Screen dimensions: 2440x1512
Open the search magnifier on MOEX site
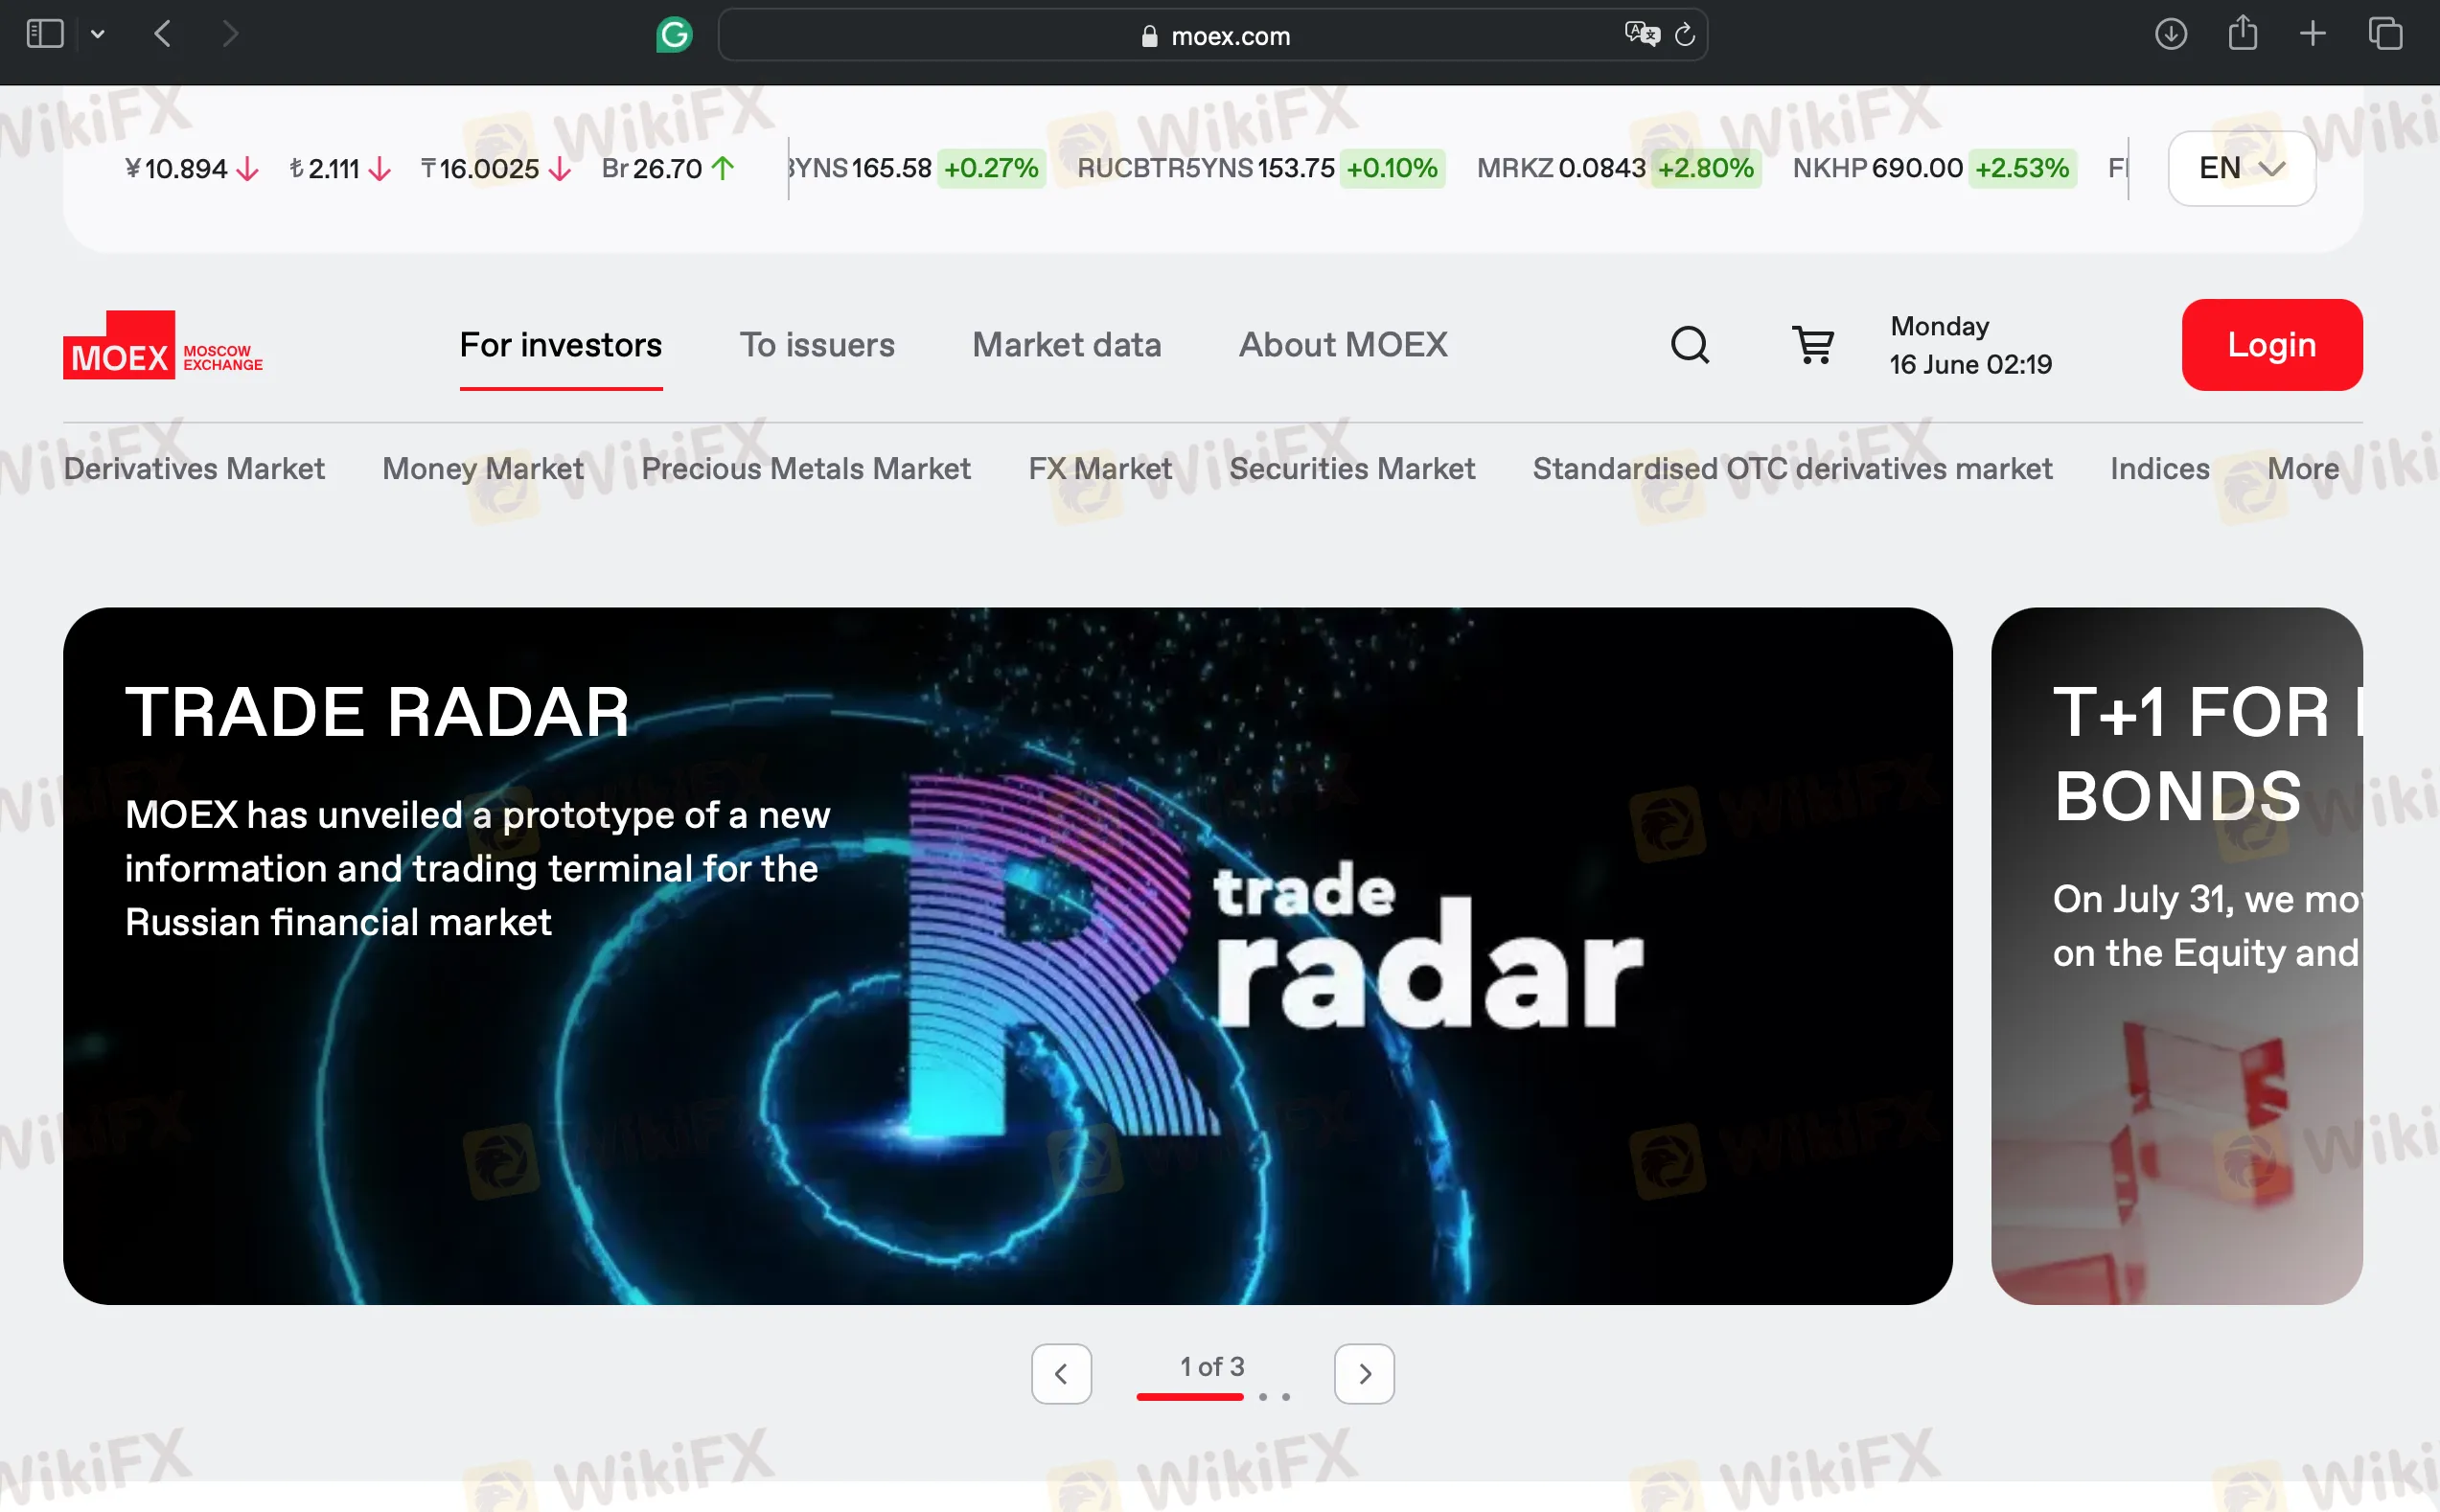[1688, 345]
